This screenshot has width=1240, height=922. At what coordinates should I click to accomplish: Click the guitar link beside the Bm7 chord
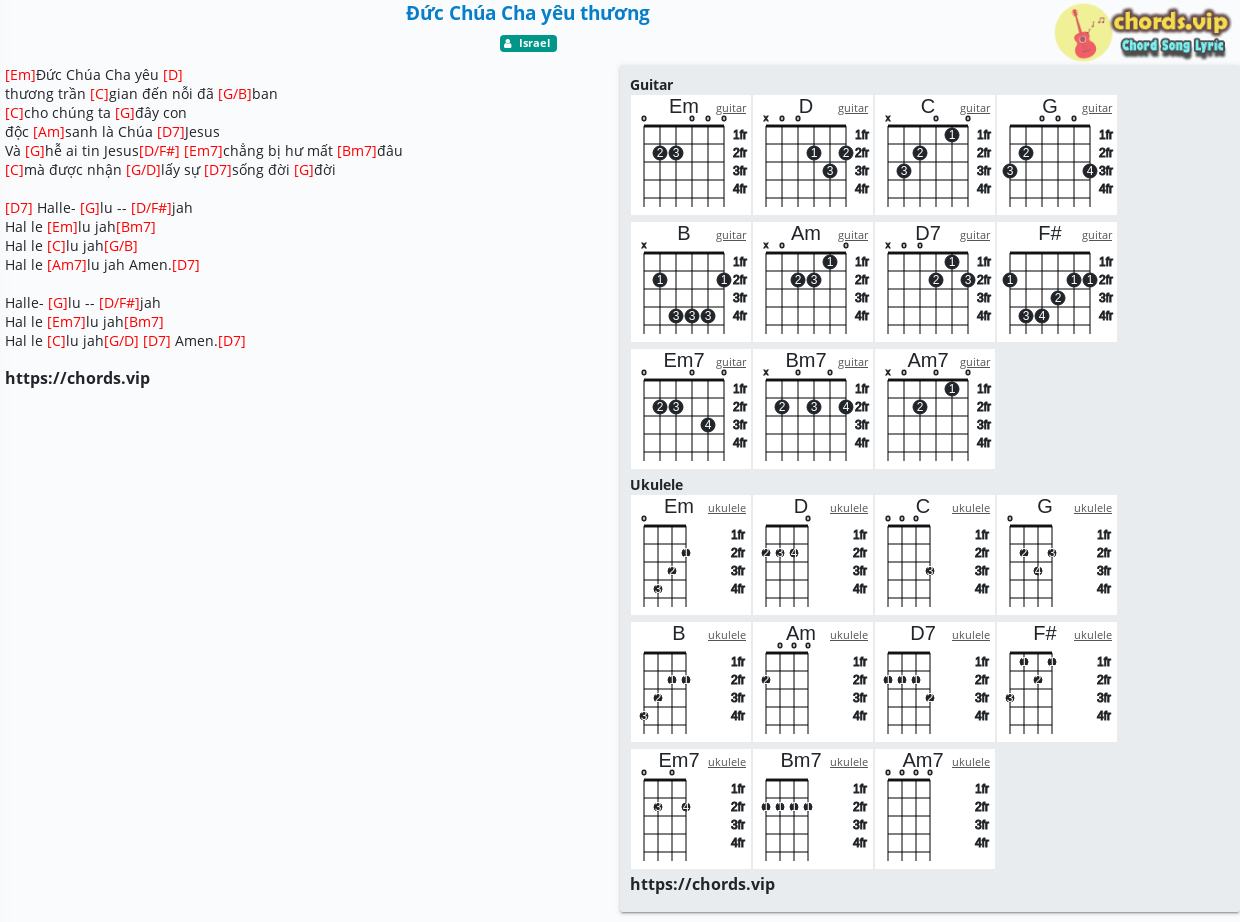[x=853, y=362]
